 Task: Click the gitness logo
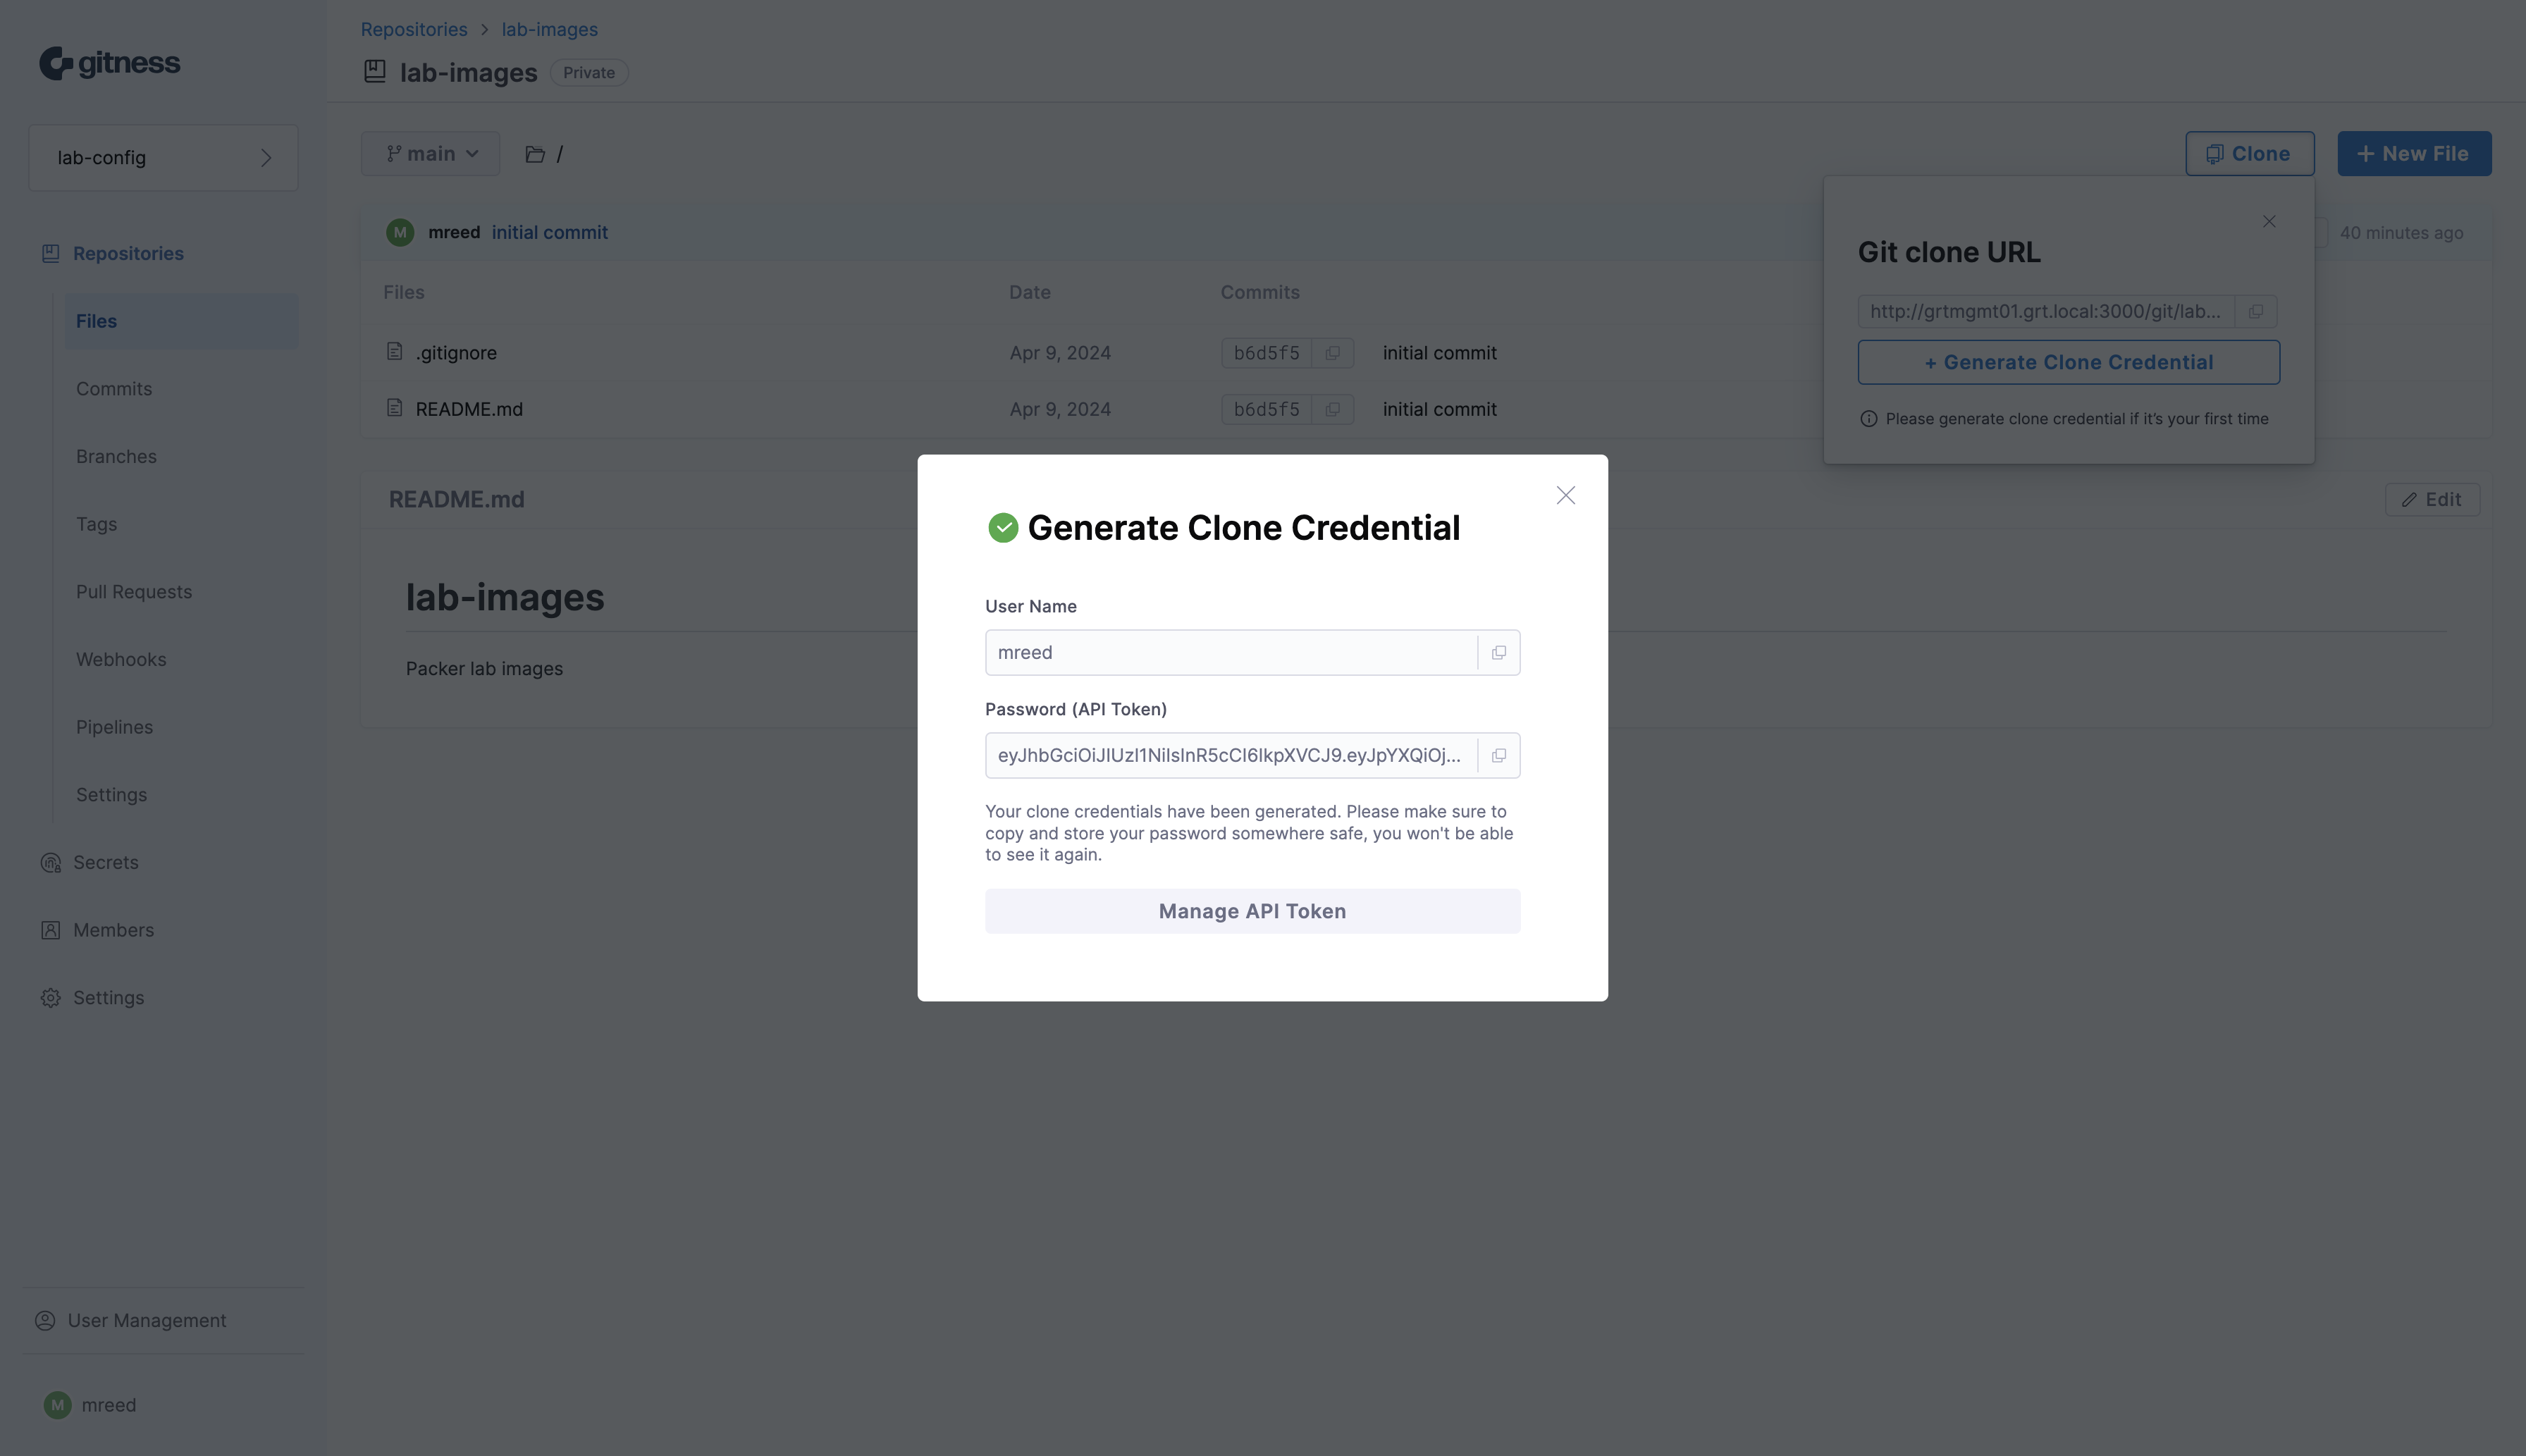coord(110,63)
